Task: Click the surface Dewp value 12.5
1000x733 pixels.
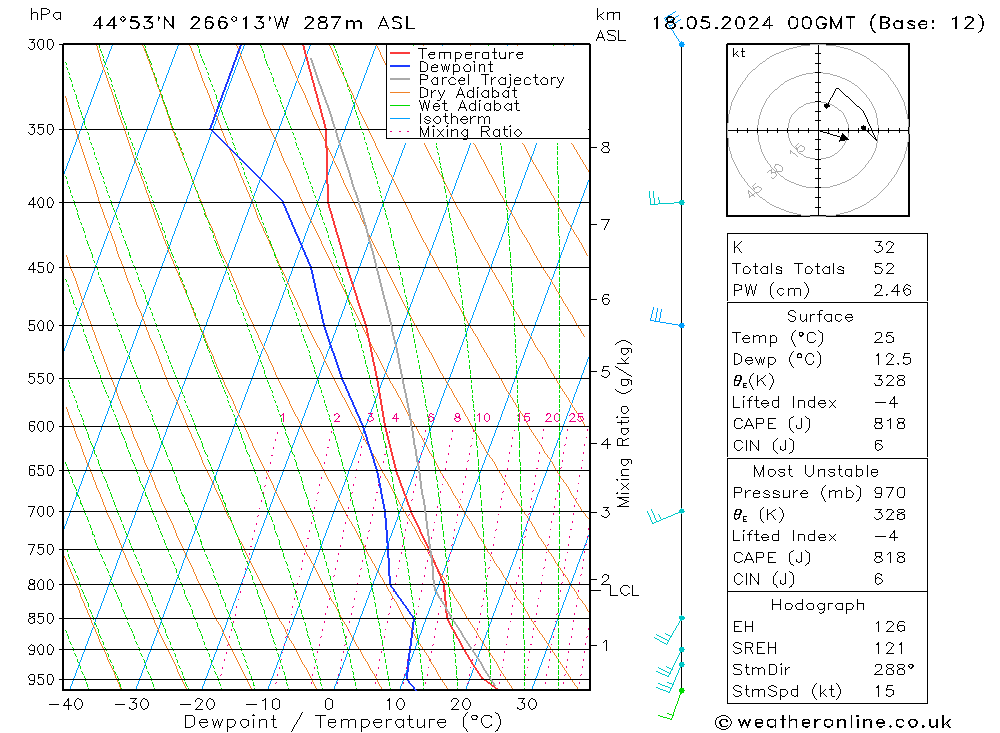Action: click(x=892, y=359)
